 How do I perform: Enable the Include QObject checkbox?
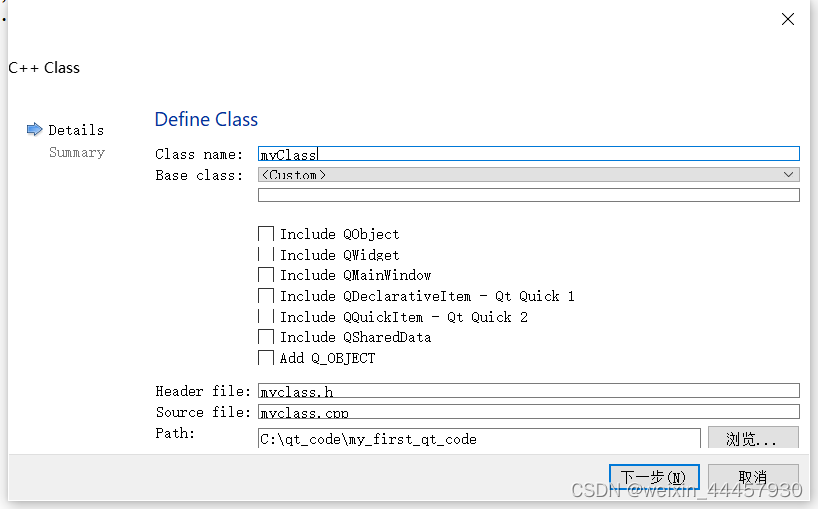266,234
